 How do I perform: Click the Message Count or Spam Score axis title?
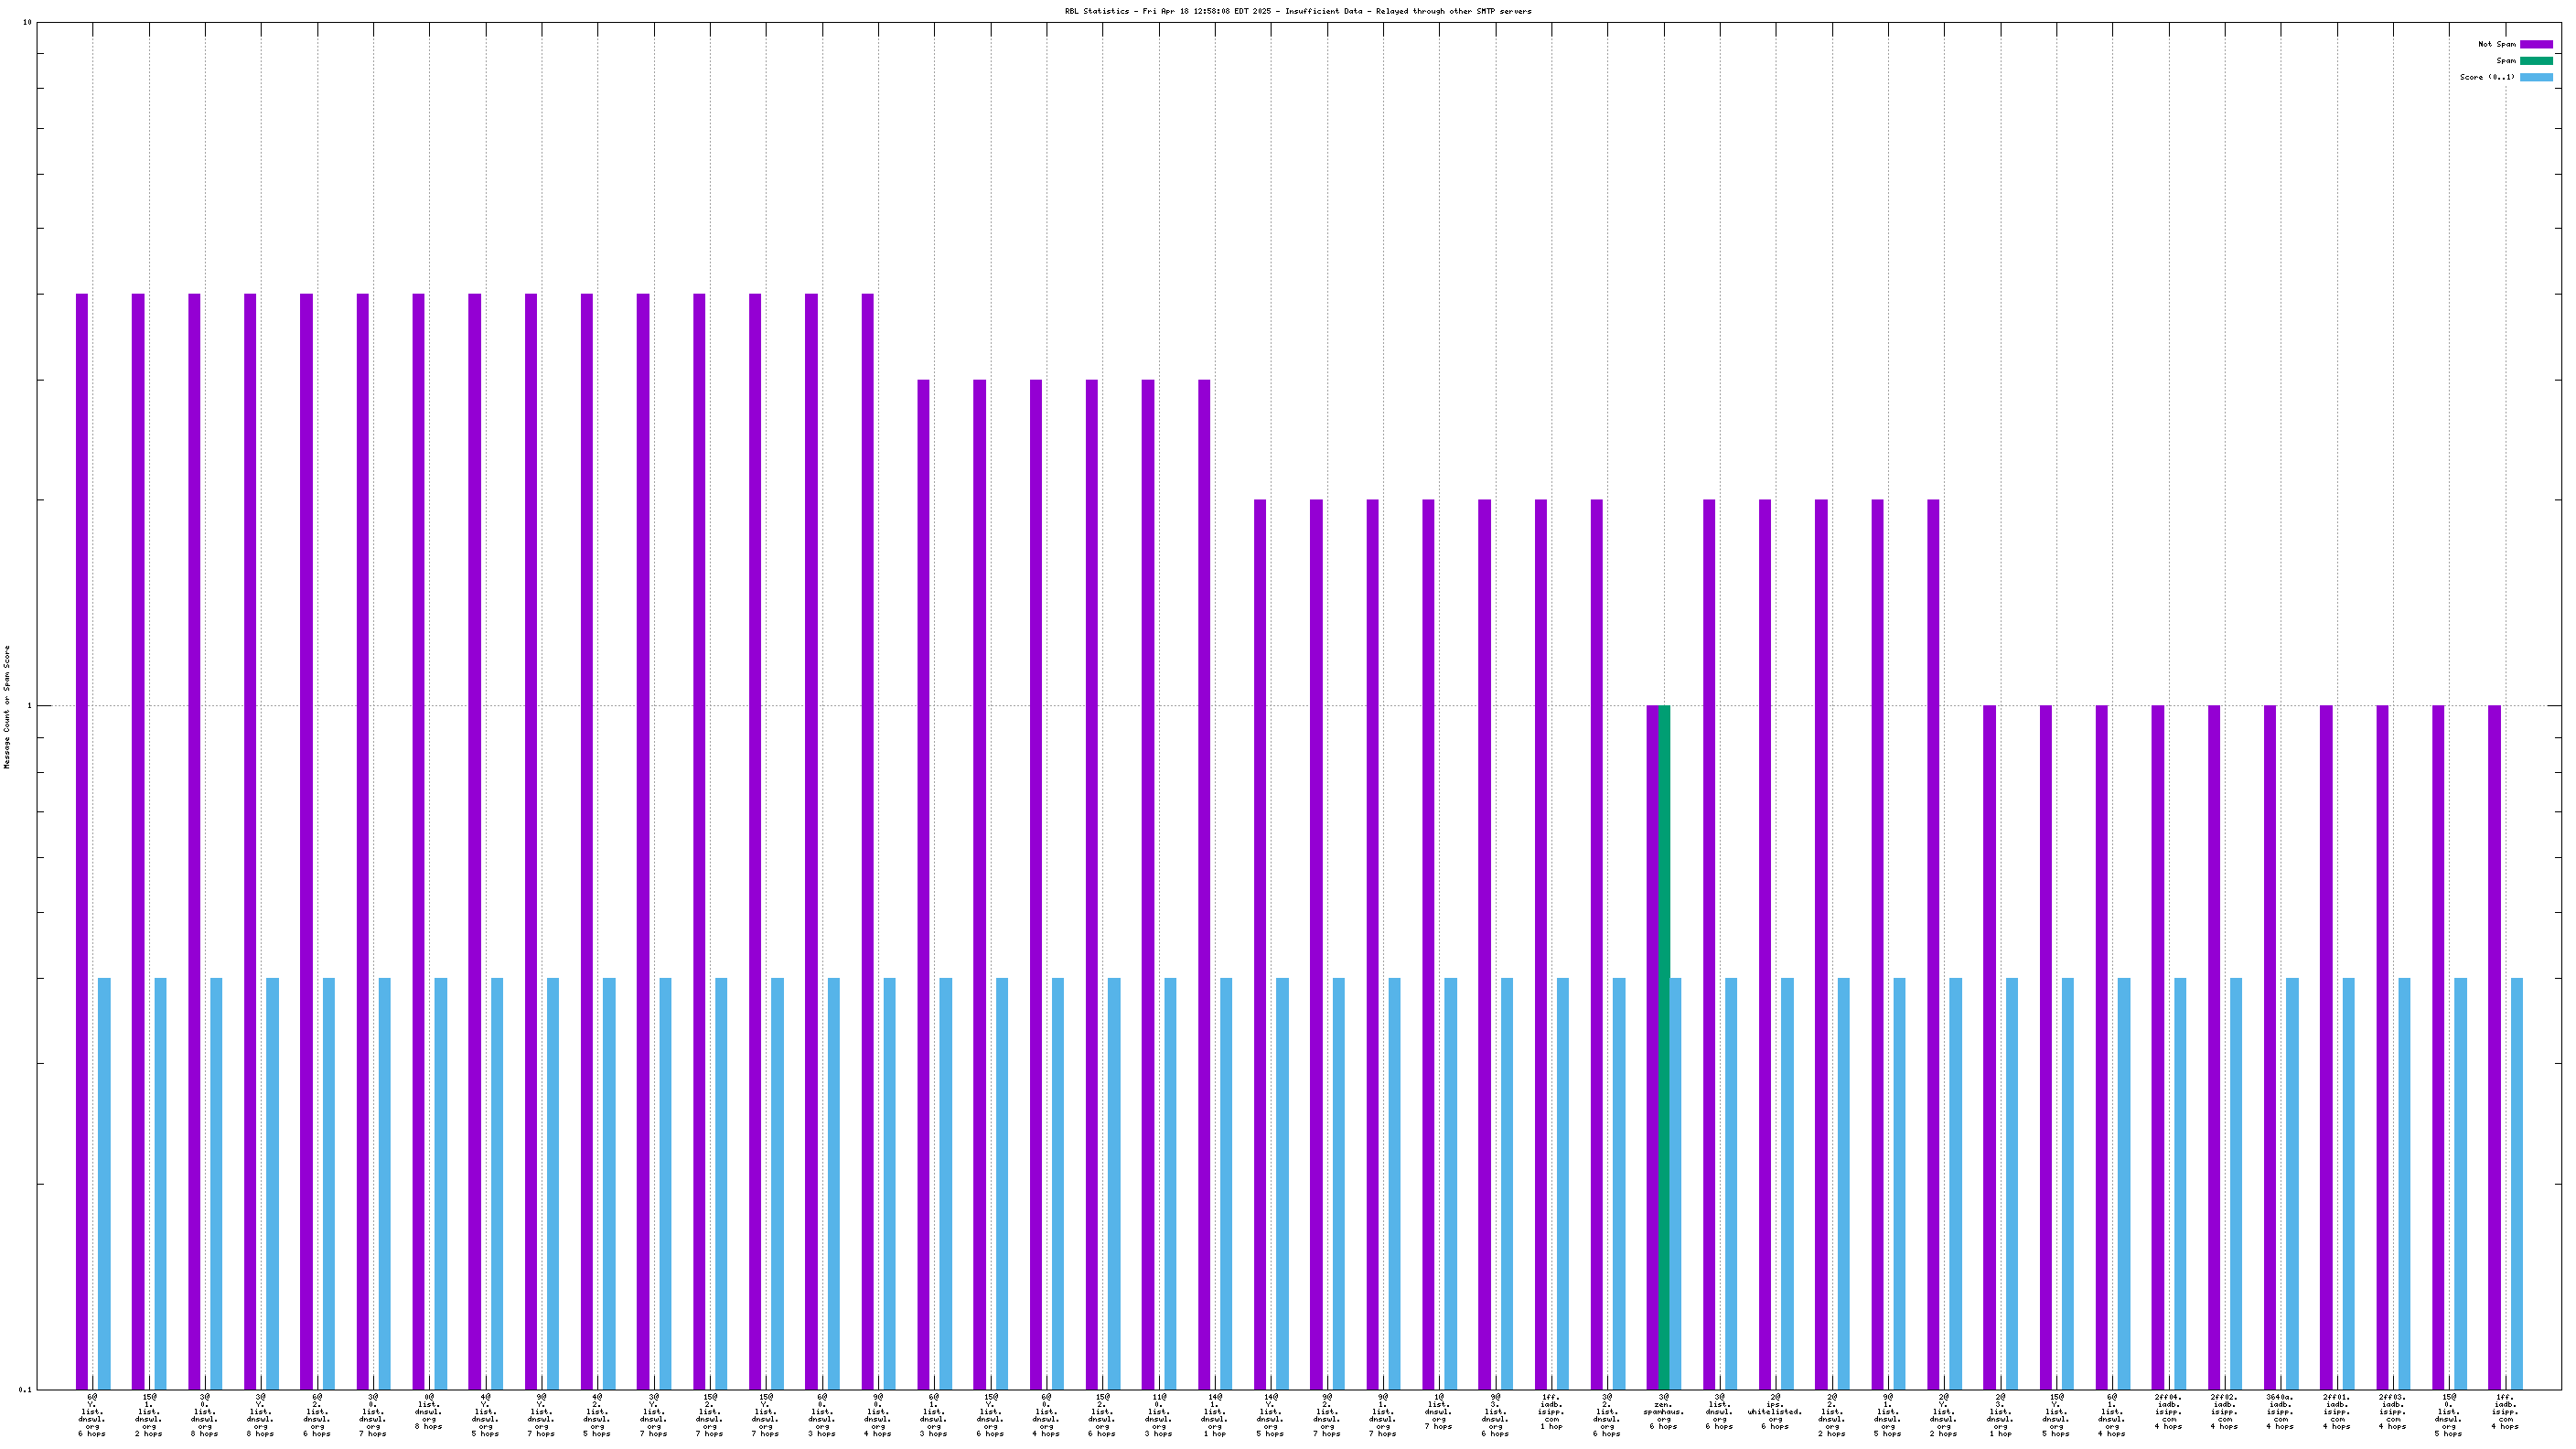coord(7,706)
